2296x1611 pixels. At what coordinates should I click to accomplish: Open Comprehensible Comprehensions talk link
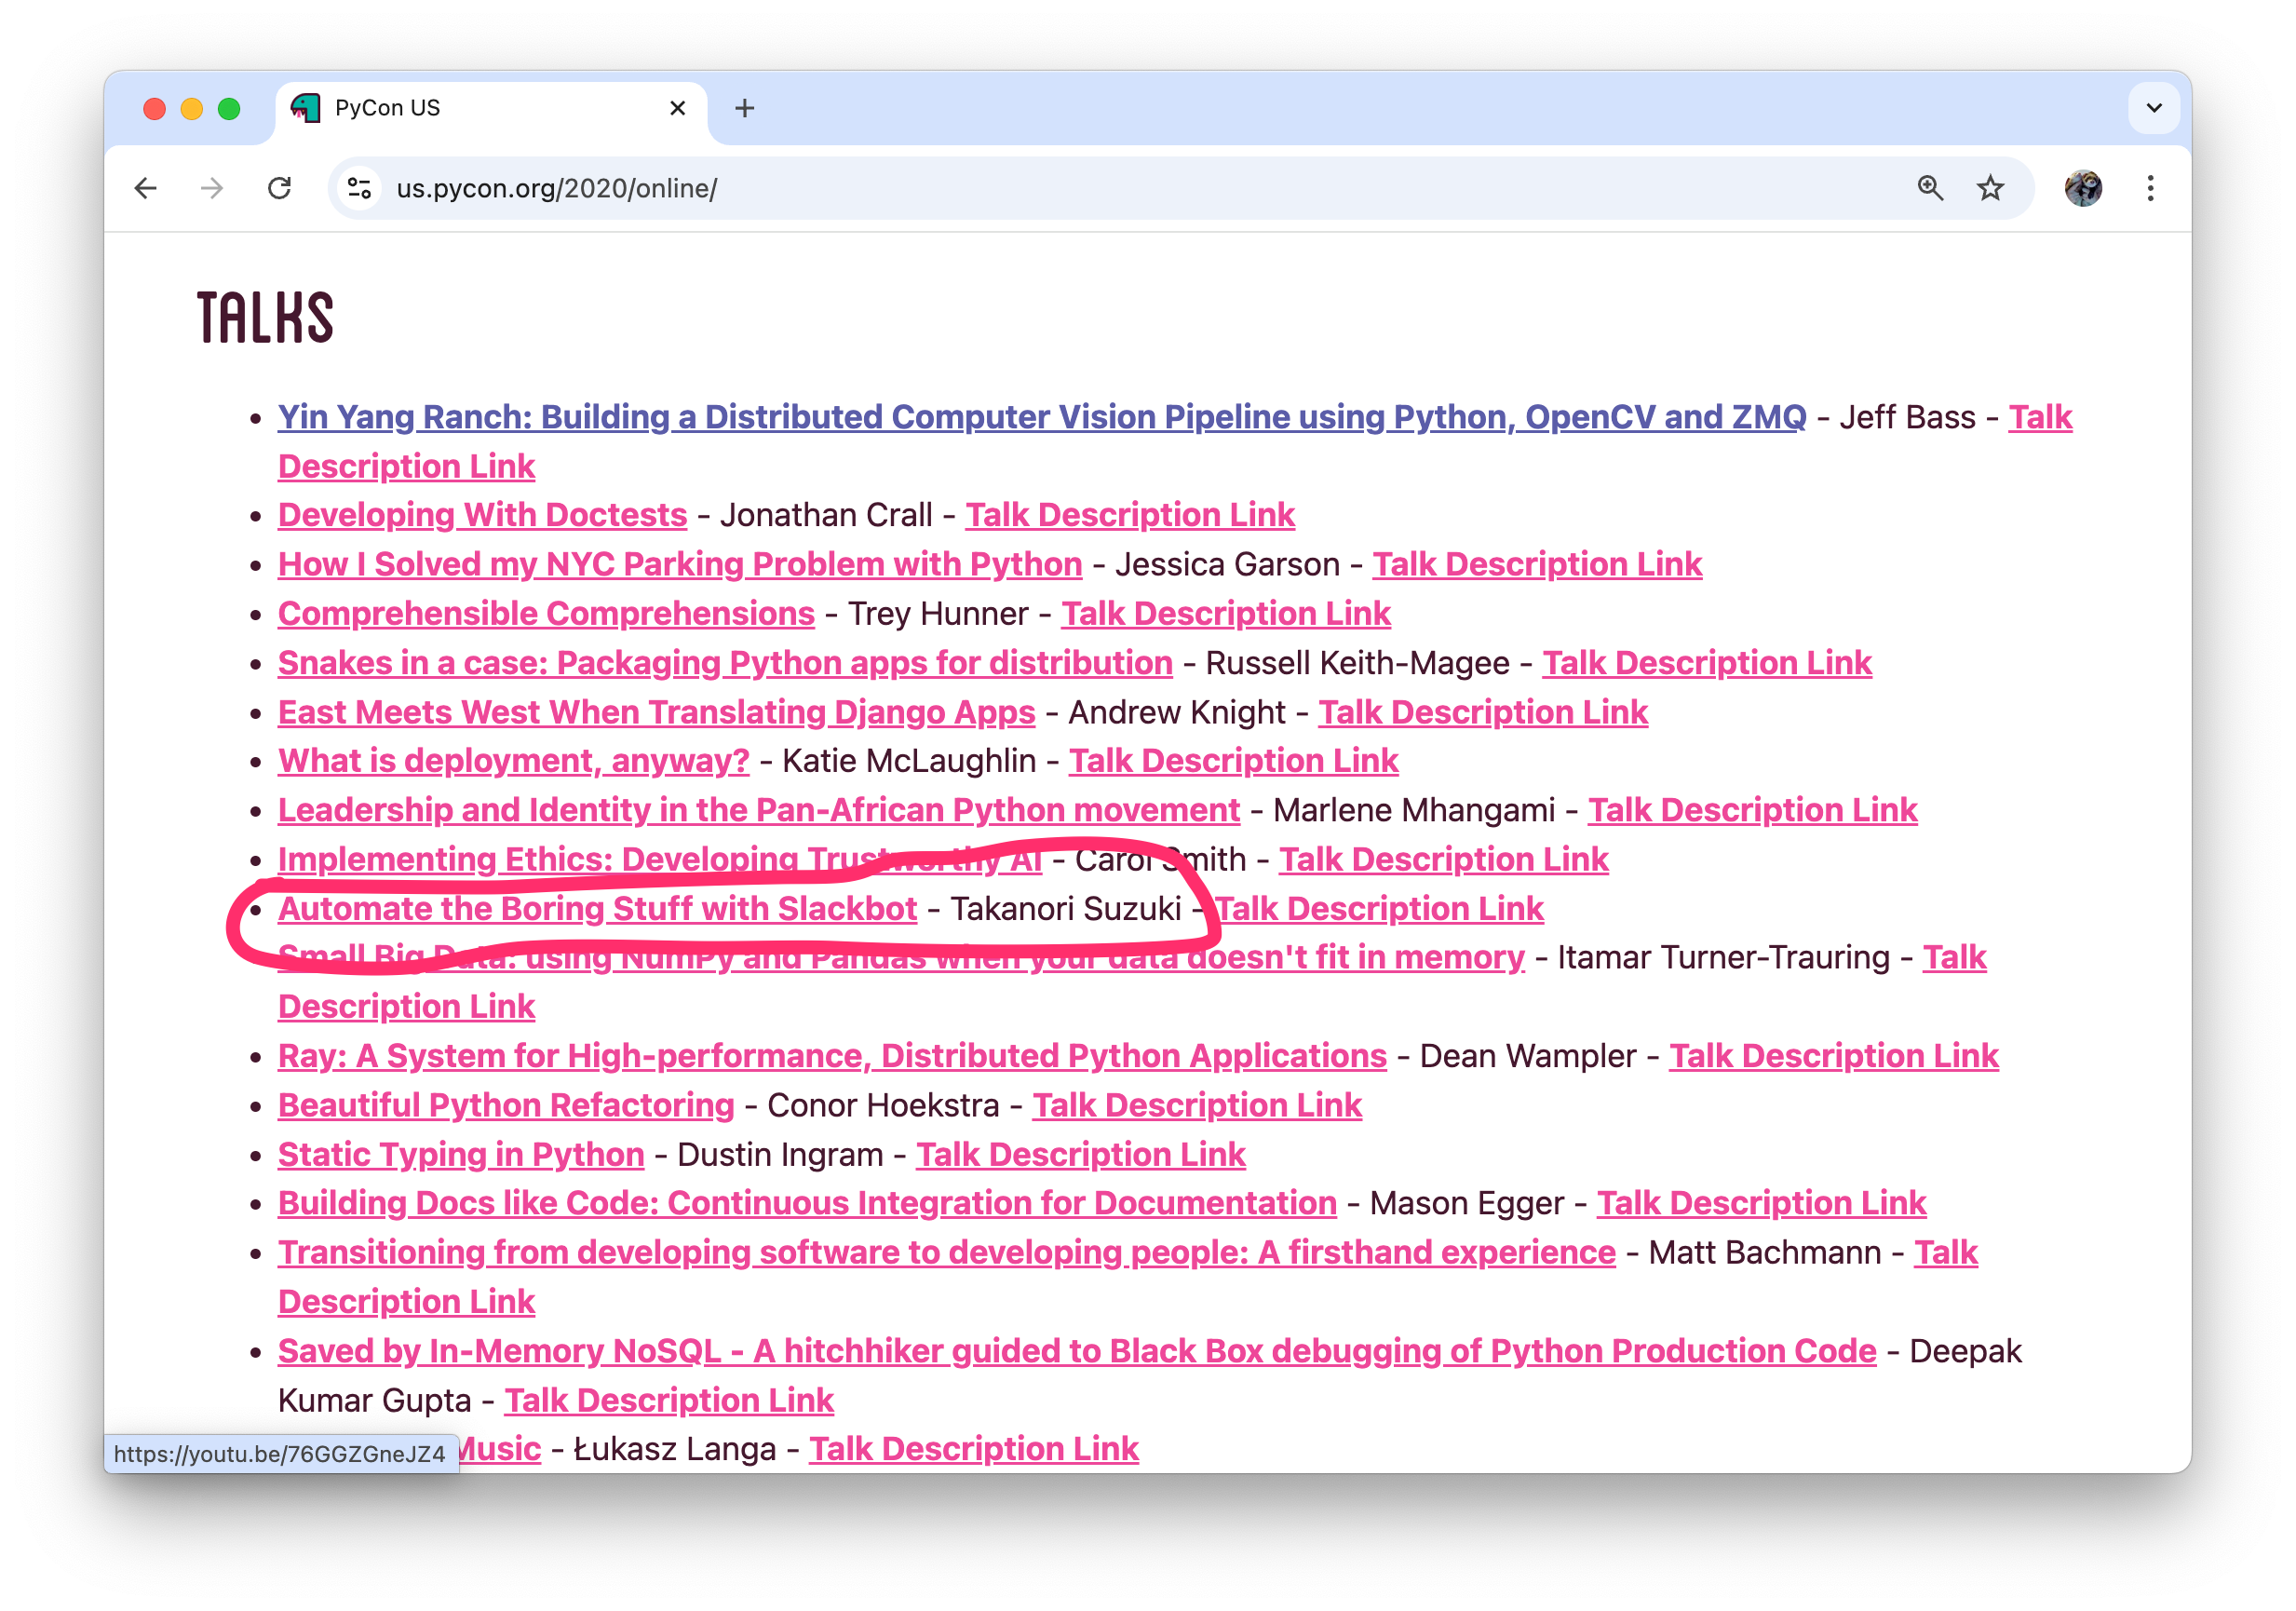[x=546, y=614]
